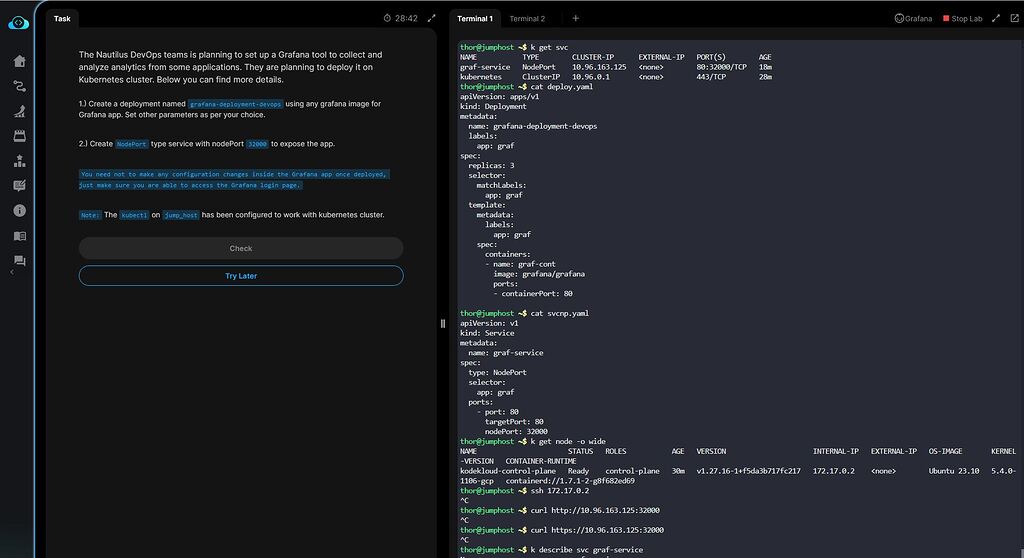Open the chat messages sidebar icon
The width and height of the screenshot is (1024, 558).
19,261
